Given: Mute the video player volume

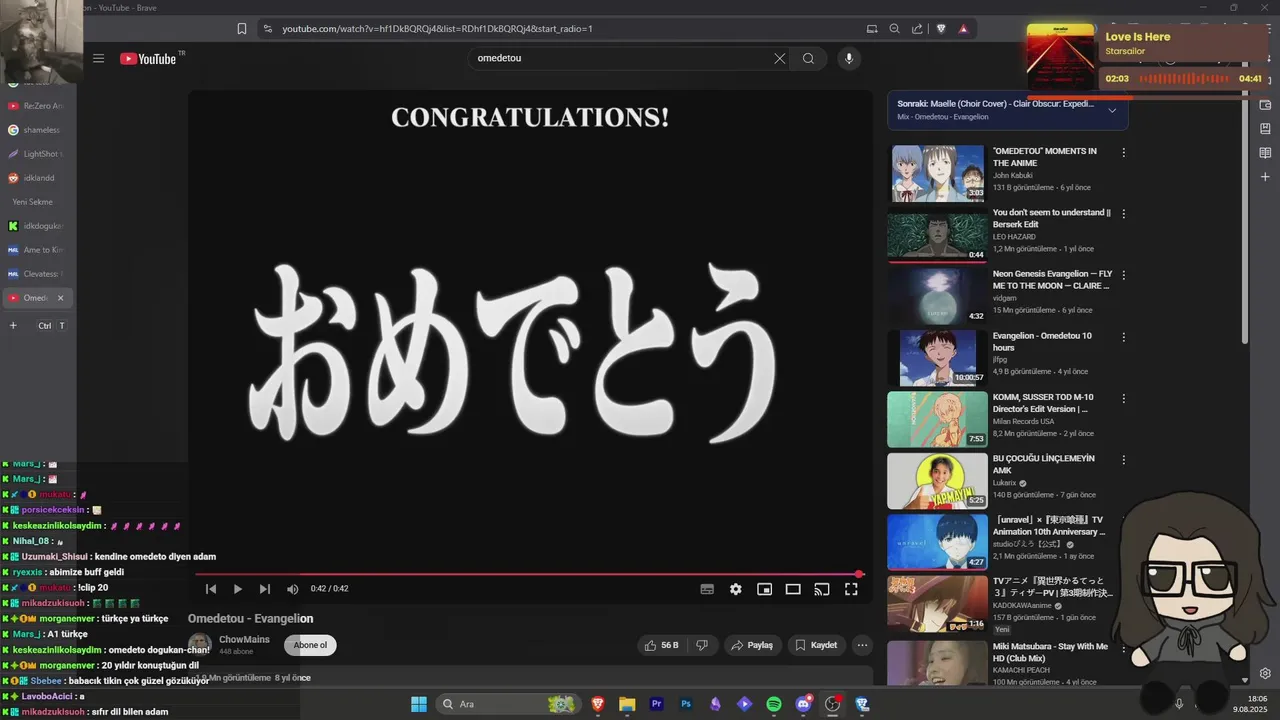Looking at the screenshot, I should point(293,589).
